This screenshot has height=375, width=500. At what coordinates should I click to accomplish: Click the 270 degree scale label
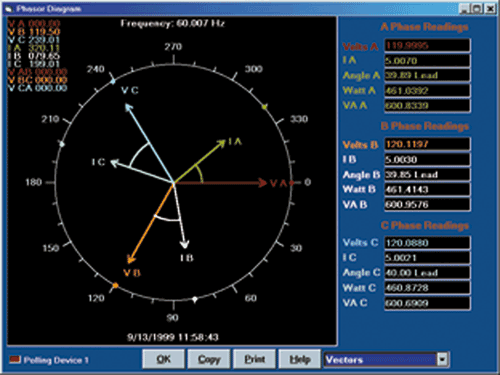pyautogui.click(x=173, y=46)
